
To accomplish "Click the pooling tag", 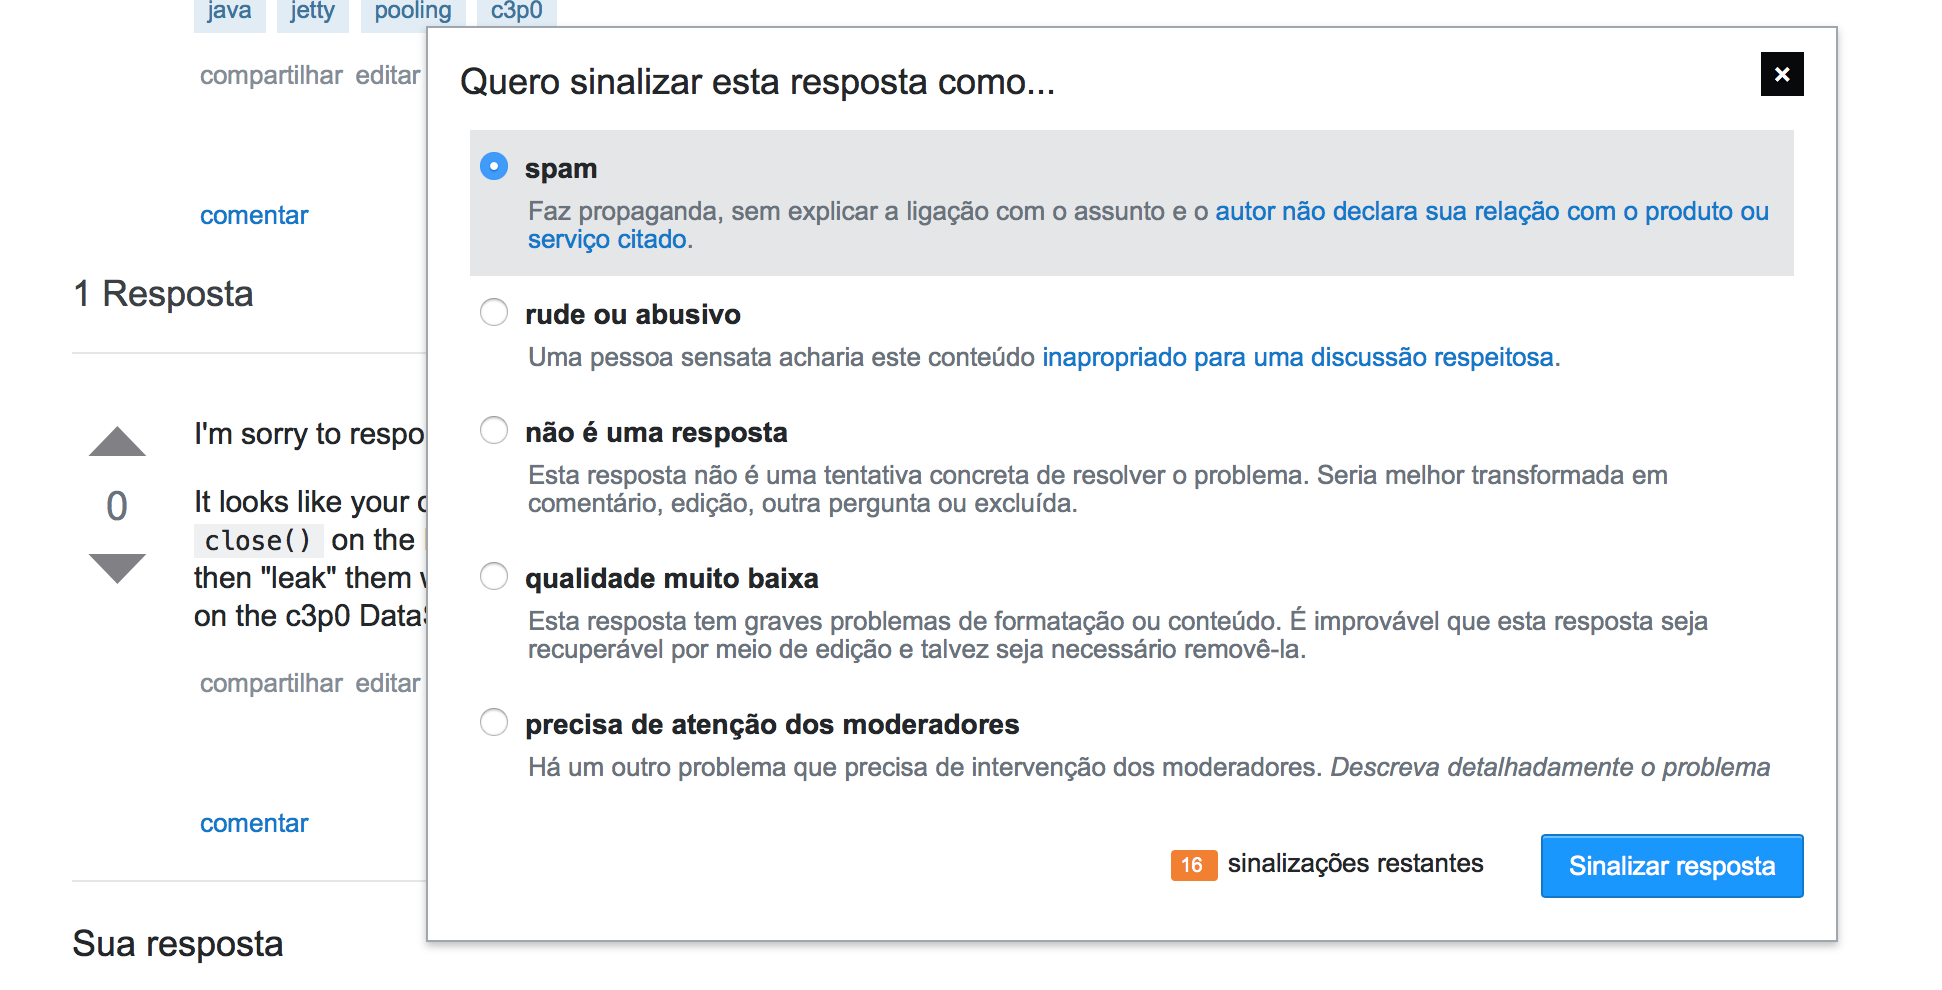I will tap(413, 13).
